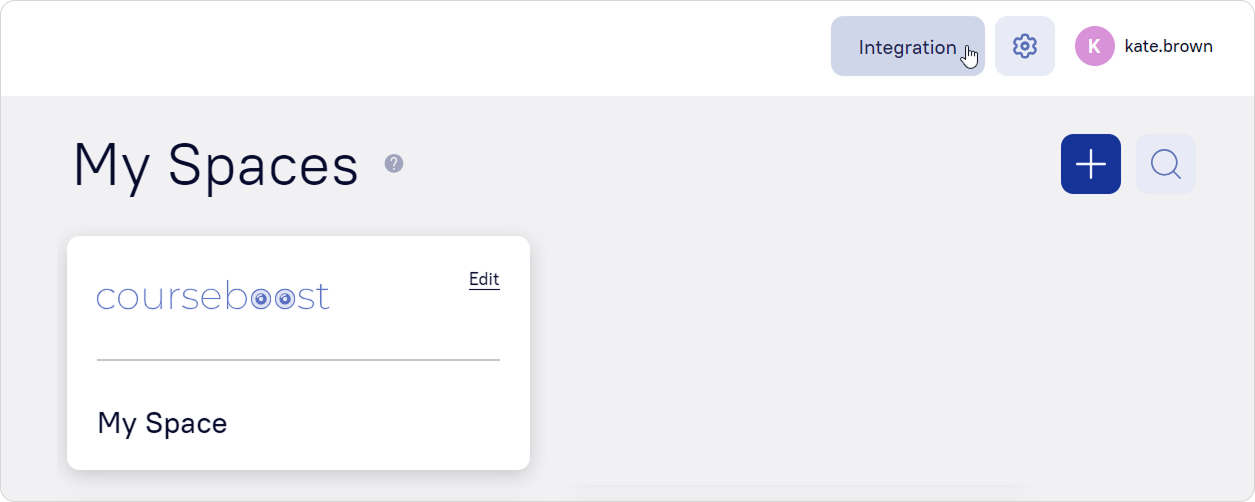1255x502 pixels.
Task: Select the divider line on space card
Action: 298,360
